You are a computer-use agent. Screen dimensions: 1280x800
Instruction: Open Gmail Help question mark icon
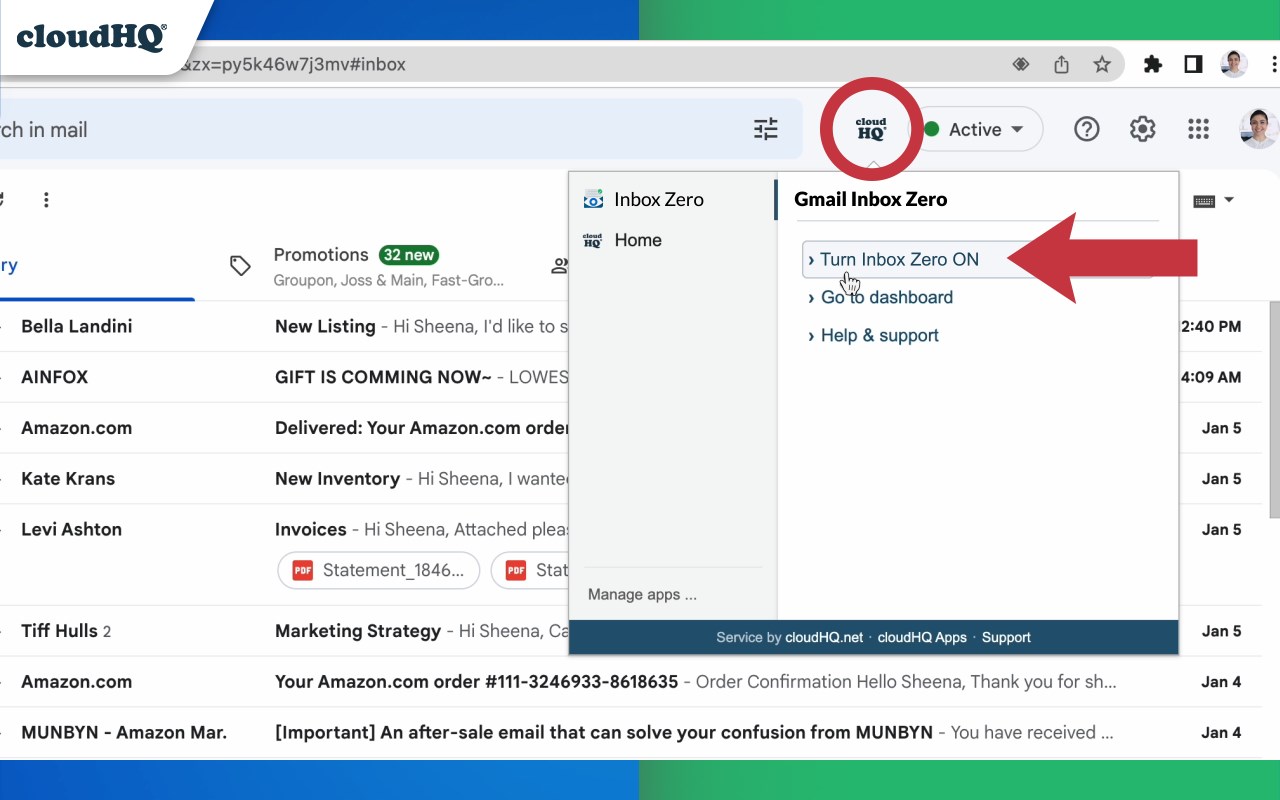tap(1087, 129)
